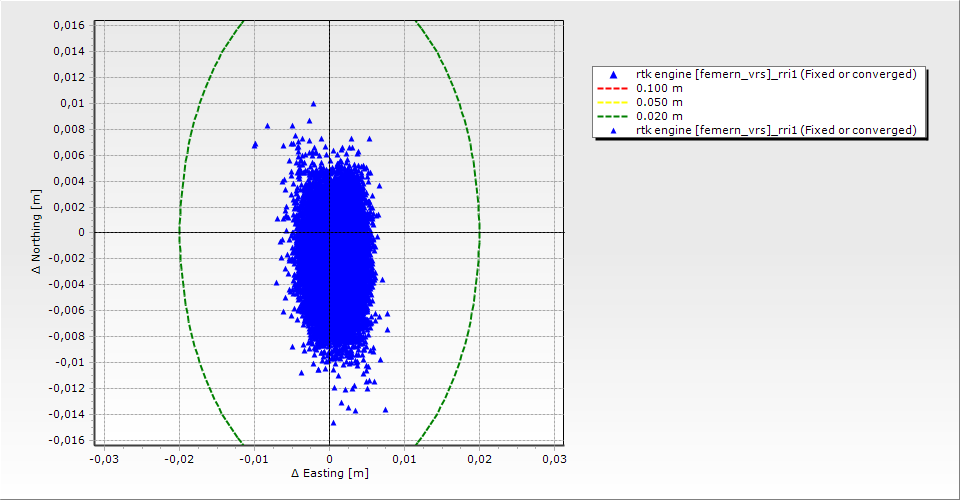Click green dashed ellipse at -0,02 Easting crossing
Viewport: 960px width, 500px height.
tap(179, 232)
